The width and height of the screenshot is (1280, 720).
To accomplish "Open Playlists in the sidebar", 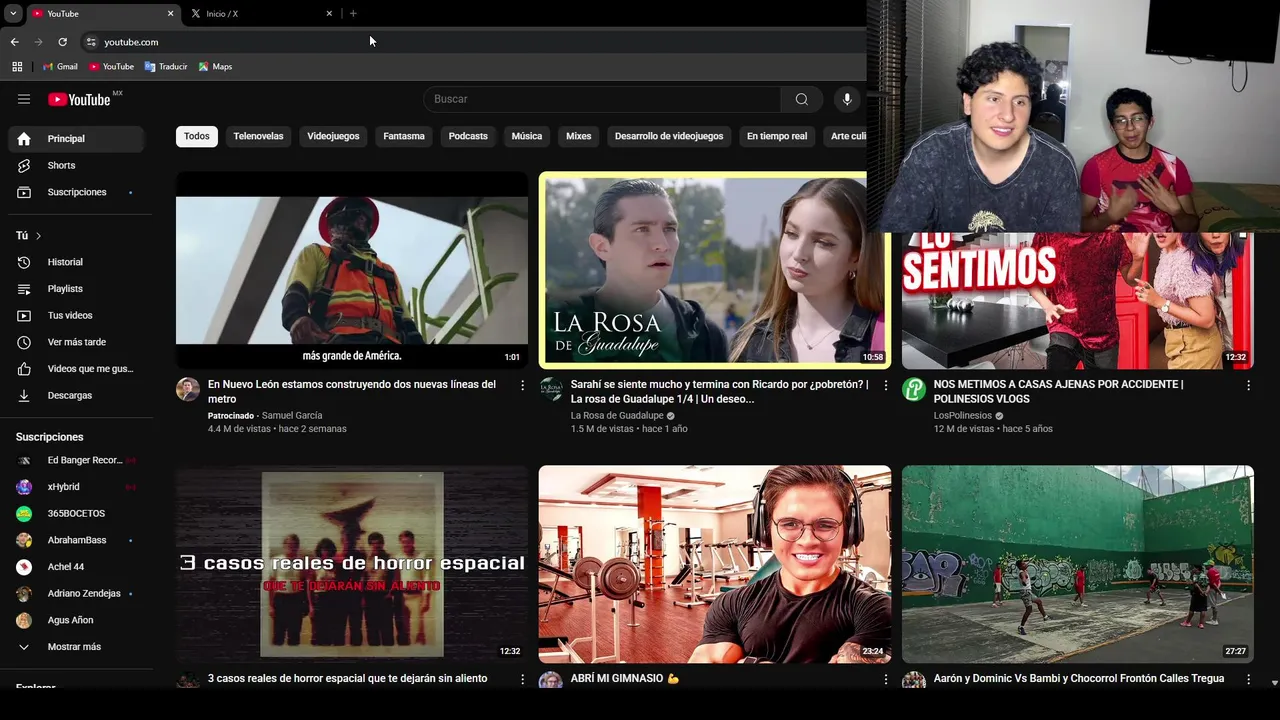I will 76,289.
